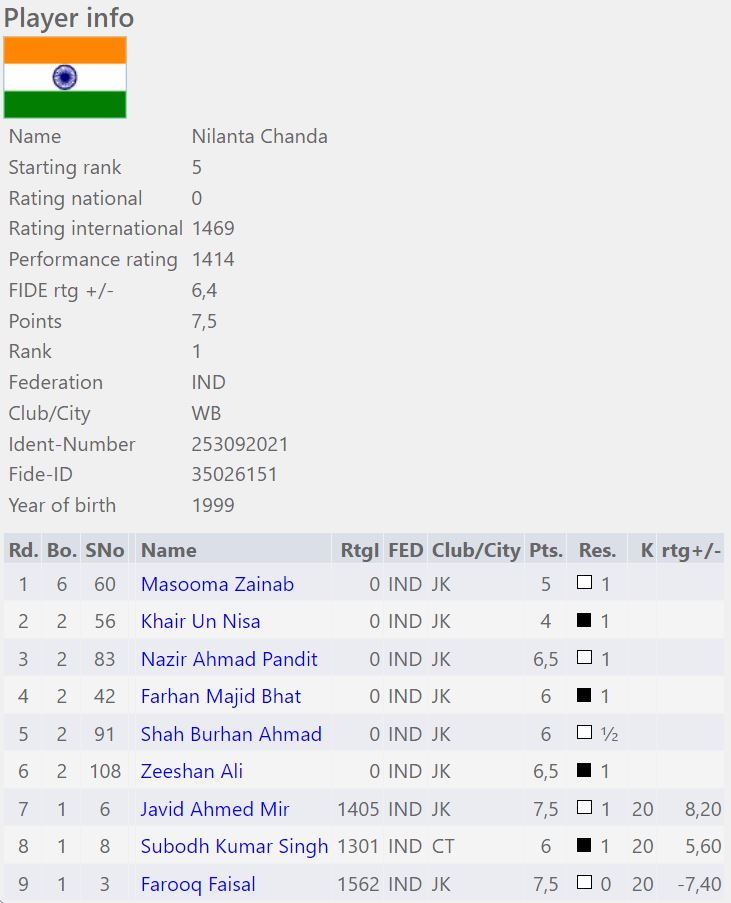Click the Pts. column header
This screenshot has width=731, height=903.
(546, 550)
